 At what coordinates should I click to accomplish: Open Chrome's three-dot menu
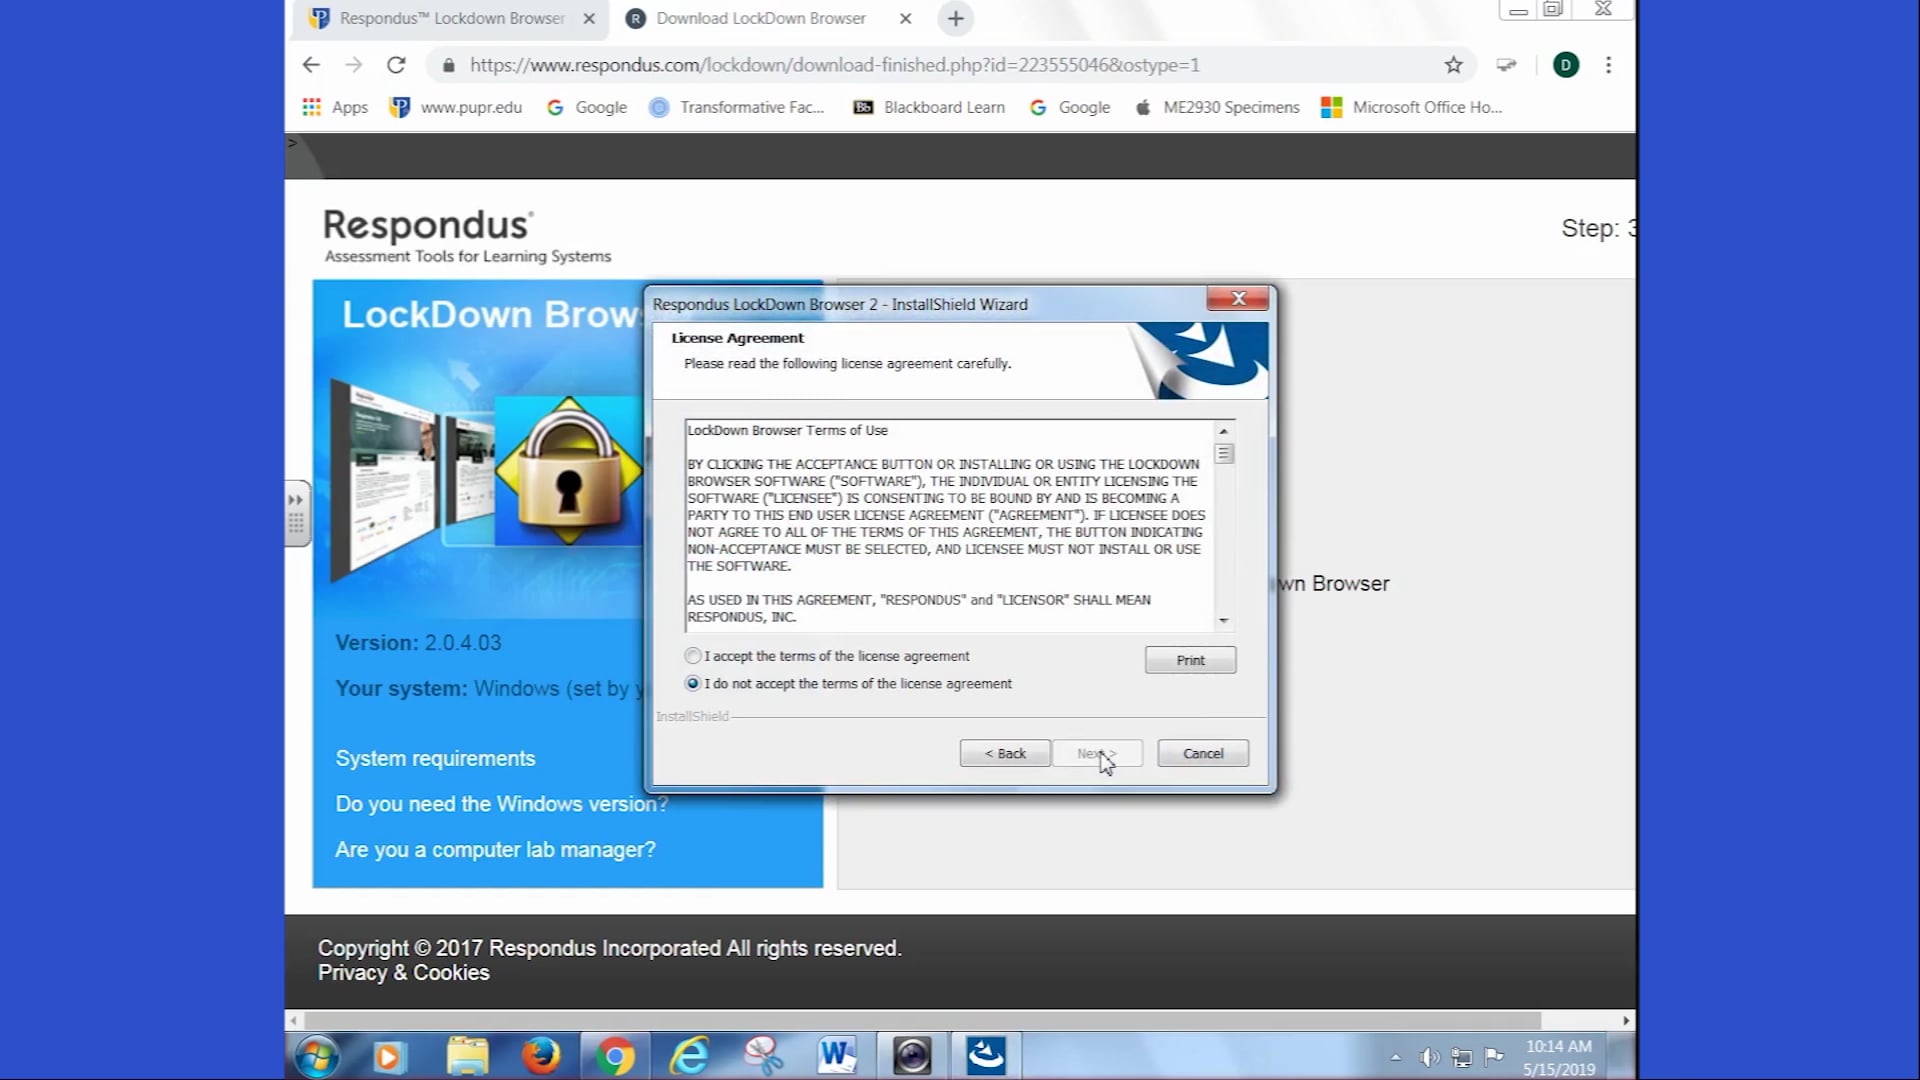(x=1608, y=65)
